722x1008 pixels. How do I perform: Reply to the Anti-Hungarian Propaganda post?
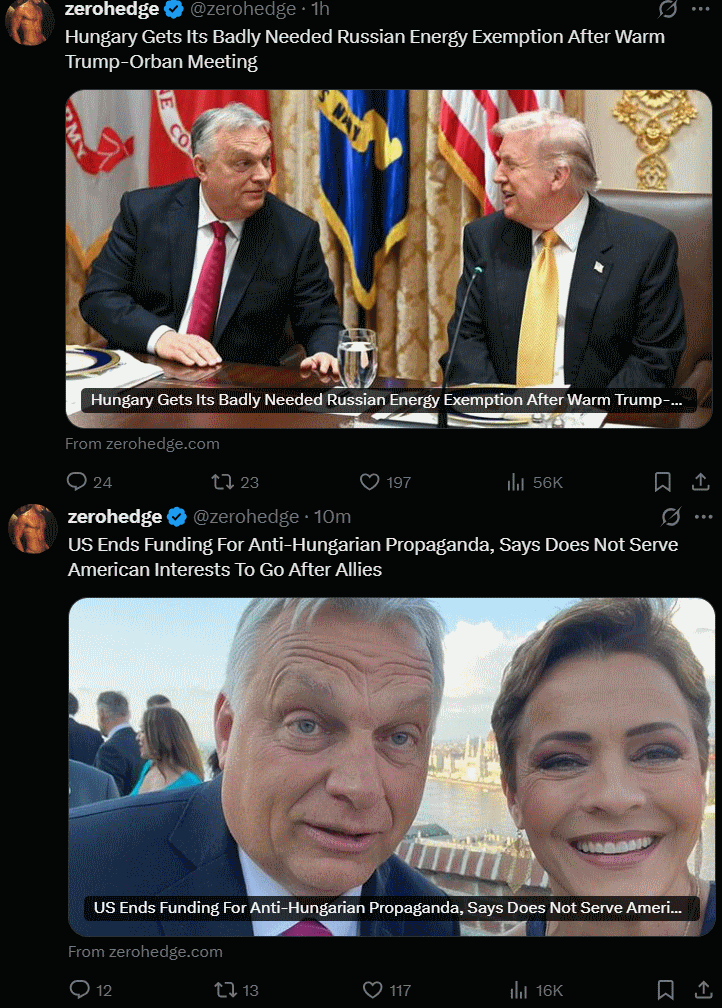tap(91, 989)
